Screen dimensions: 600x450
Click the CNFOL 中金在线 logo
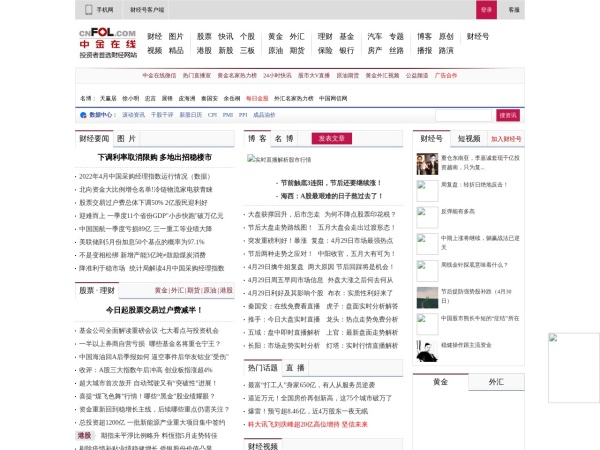pyautogui.click(x=108, y=43)
